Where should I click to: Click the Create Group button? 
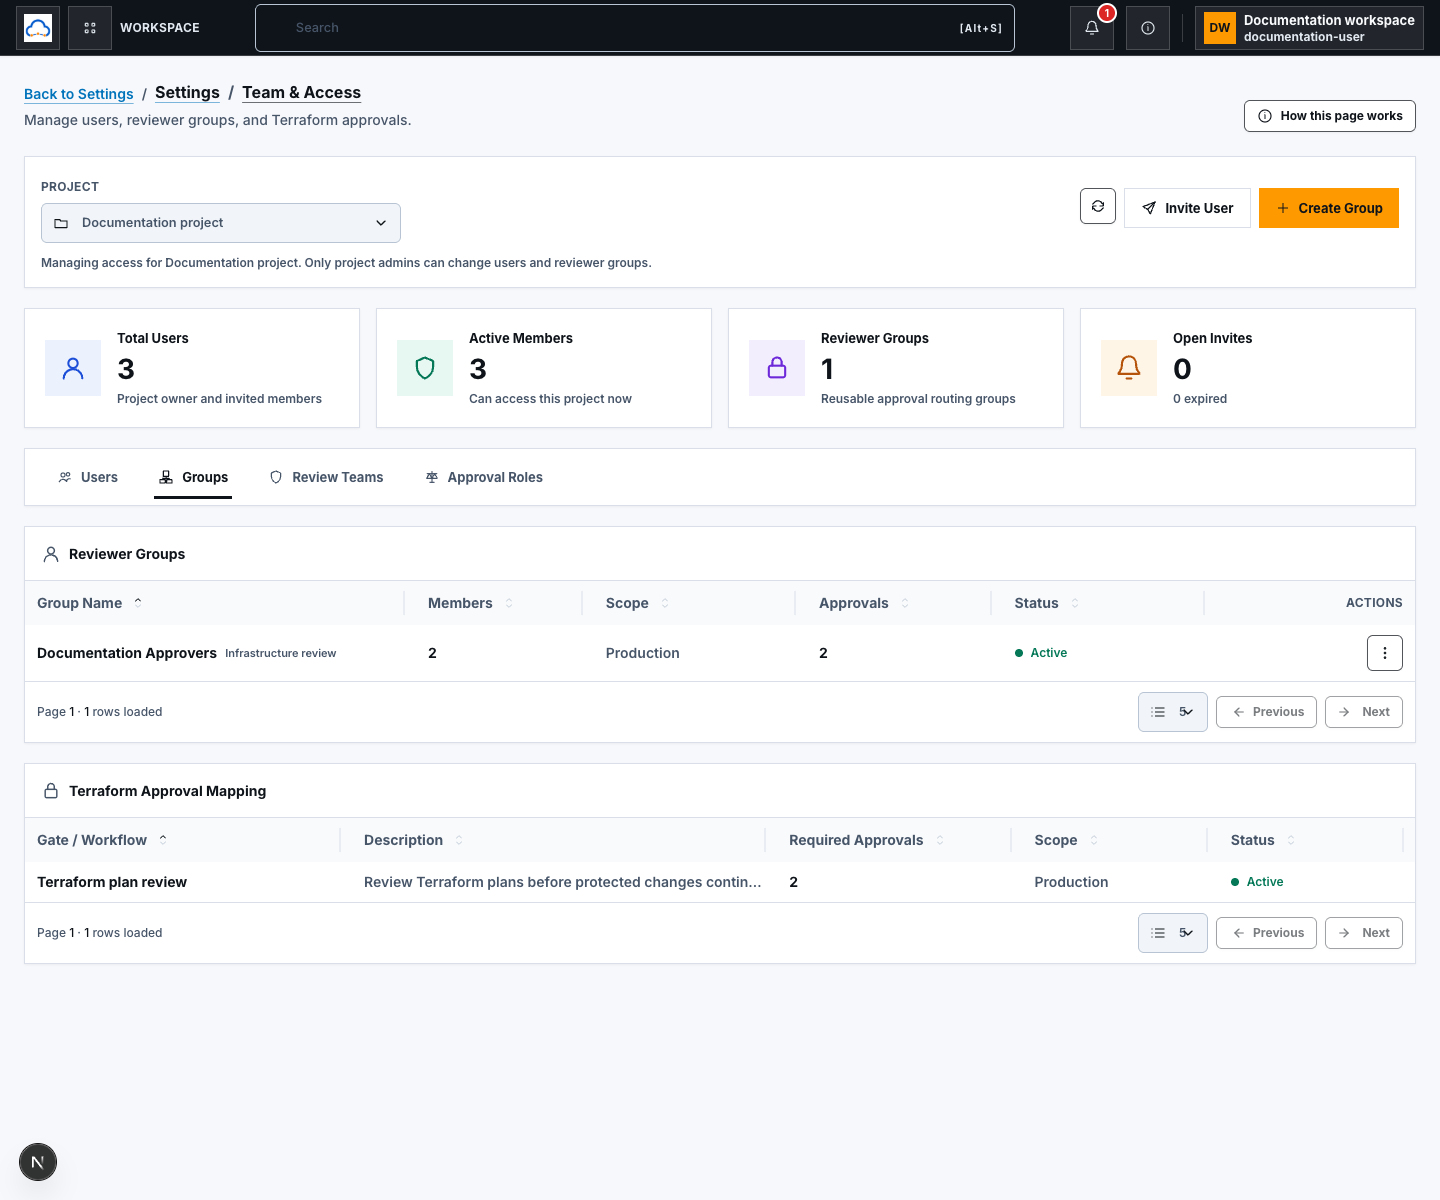click(x=1329, y=208)
